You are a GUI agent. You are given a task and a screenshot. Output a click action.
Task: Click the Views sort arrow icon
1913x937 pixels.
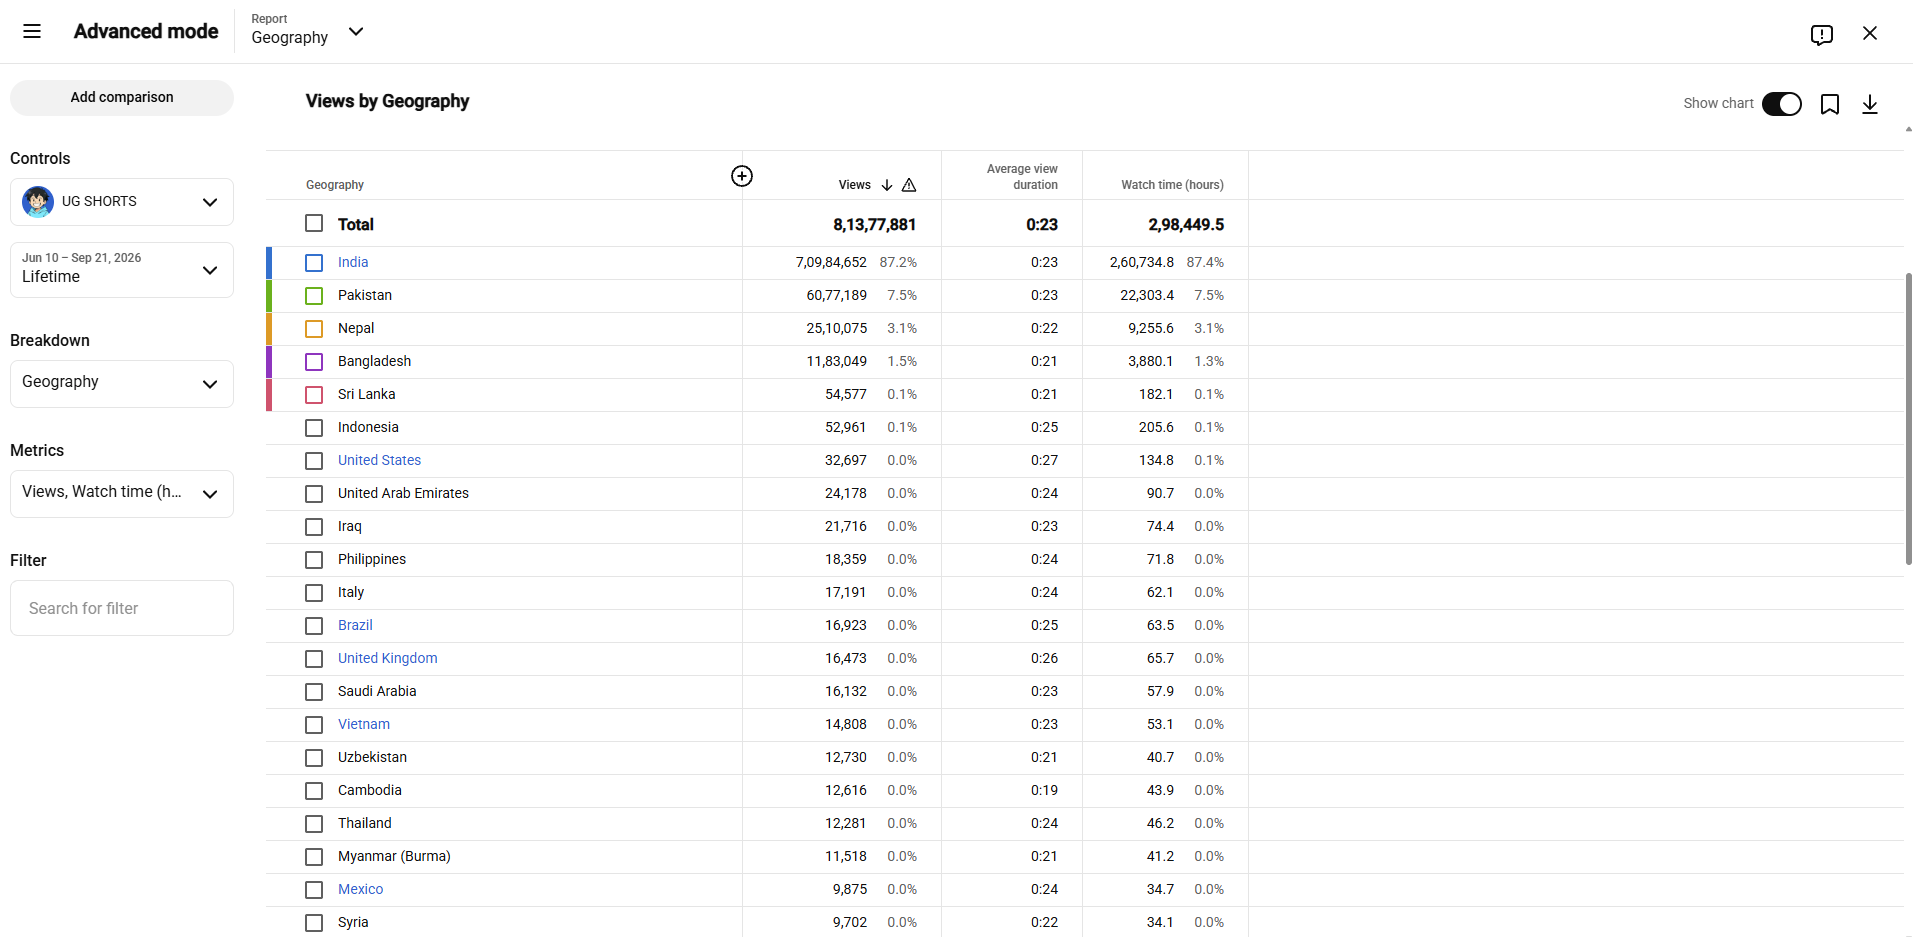887,185
